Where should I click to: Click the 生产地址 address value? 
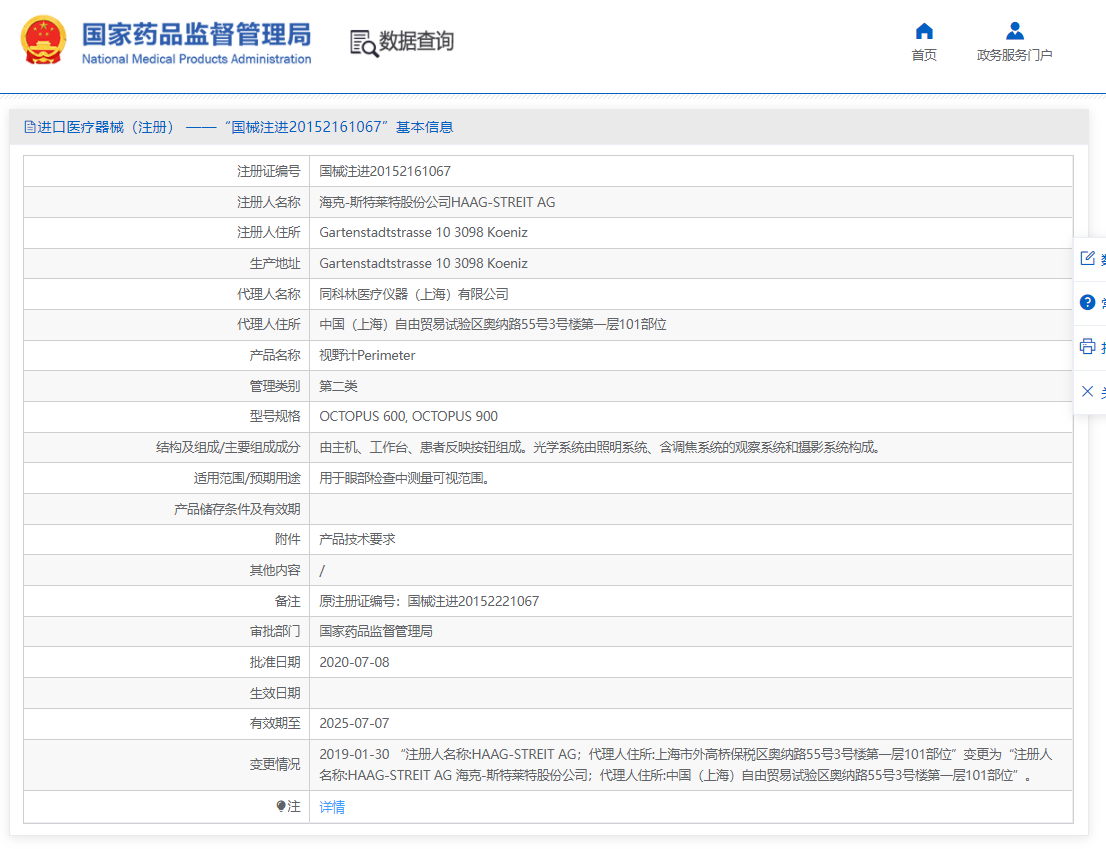tap(423, 264)
